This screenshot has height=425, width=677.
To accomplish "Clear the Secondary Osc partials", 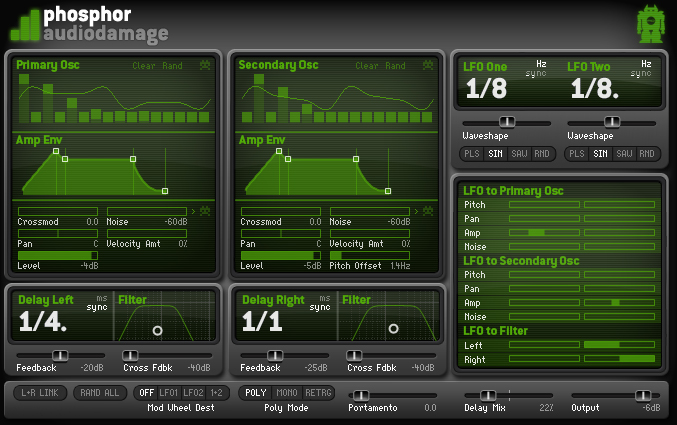I will [x=367, y=66].
